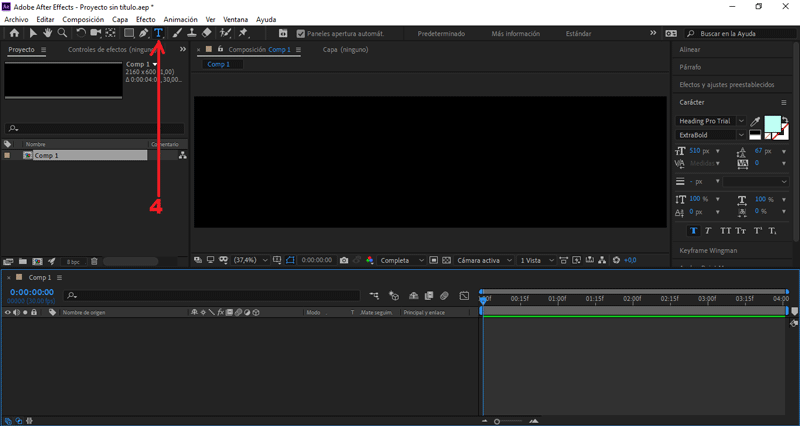Click the composition mini-flowchart icon in timeline

pyautogui.click(x=374, y=295)
